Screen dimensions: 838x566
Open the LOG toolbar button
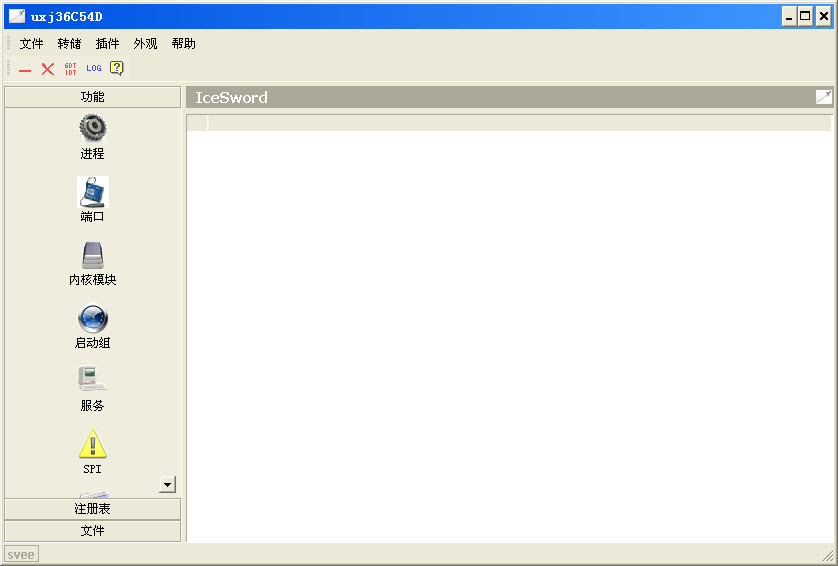[93, 69]
